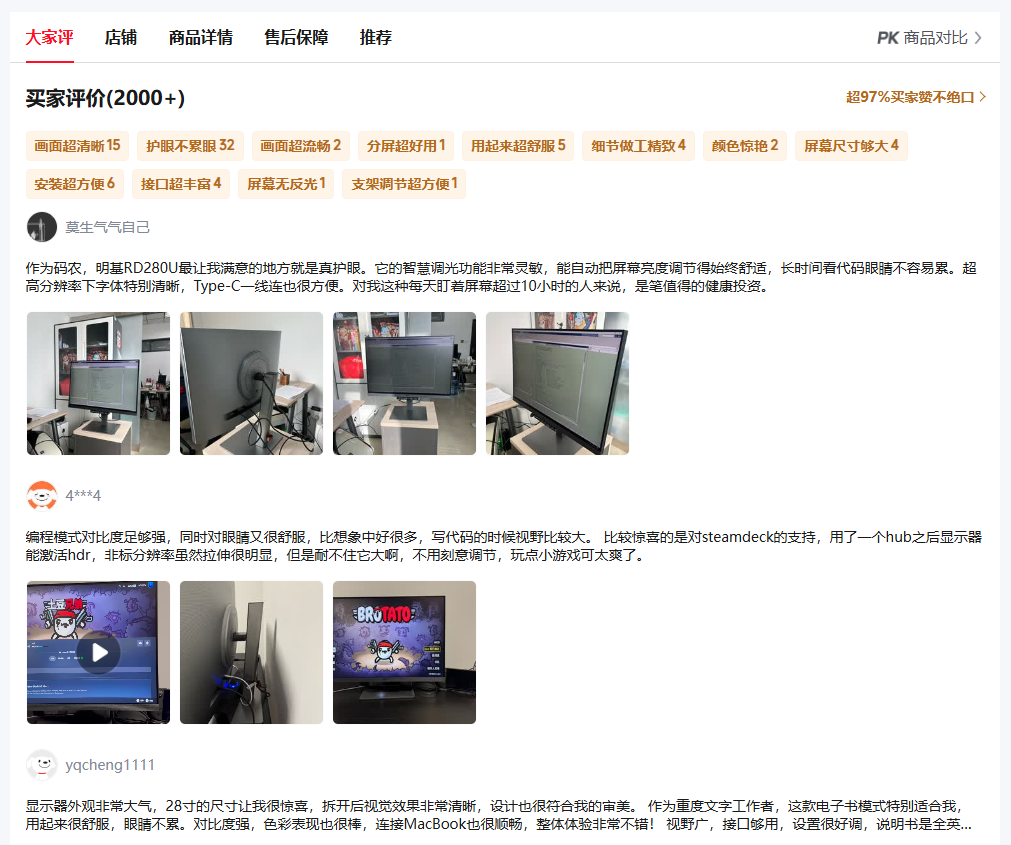1011x845 pixels.
Task: Open first photo in 莫生气气自己 review
Action: (99, 384)
